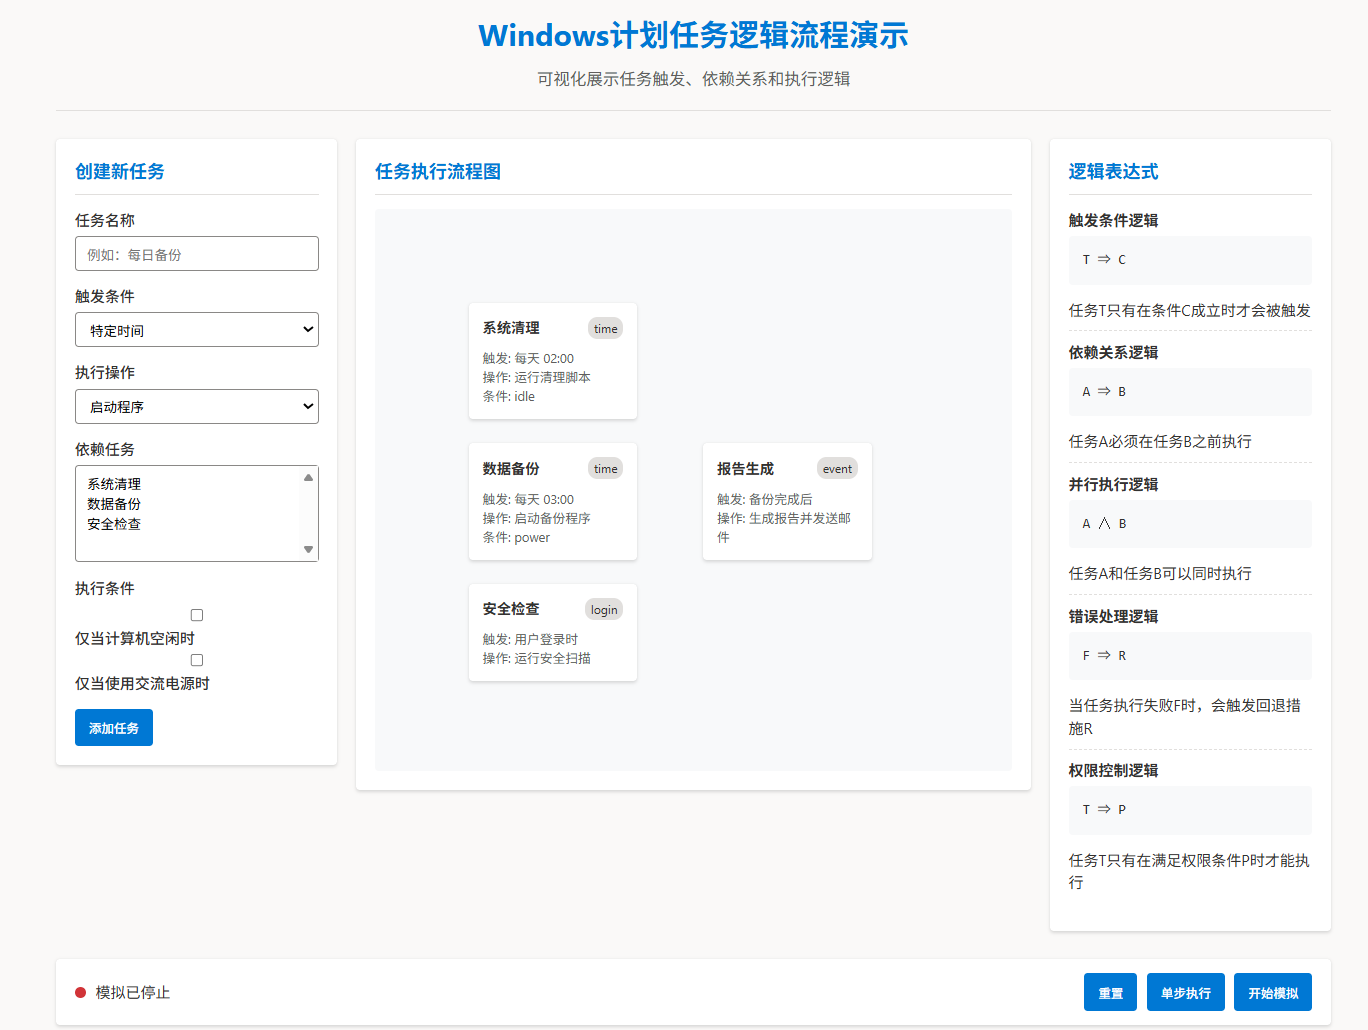Click the page title Windows计划任务逻辑流程演示

coord(693,36)
